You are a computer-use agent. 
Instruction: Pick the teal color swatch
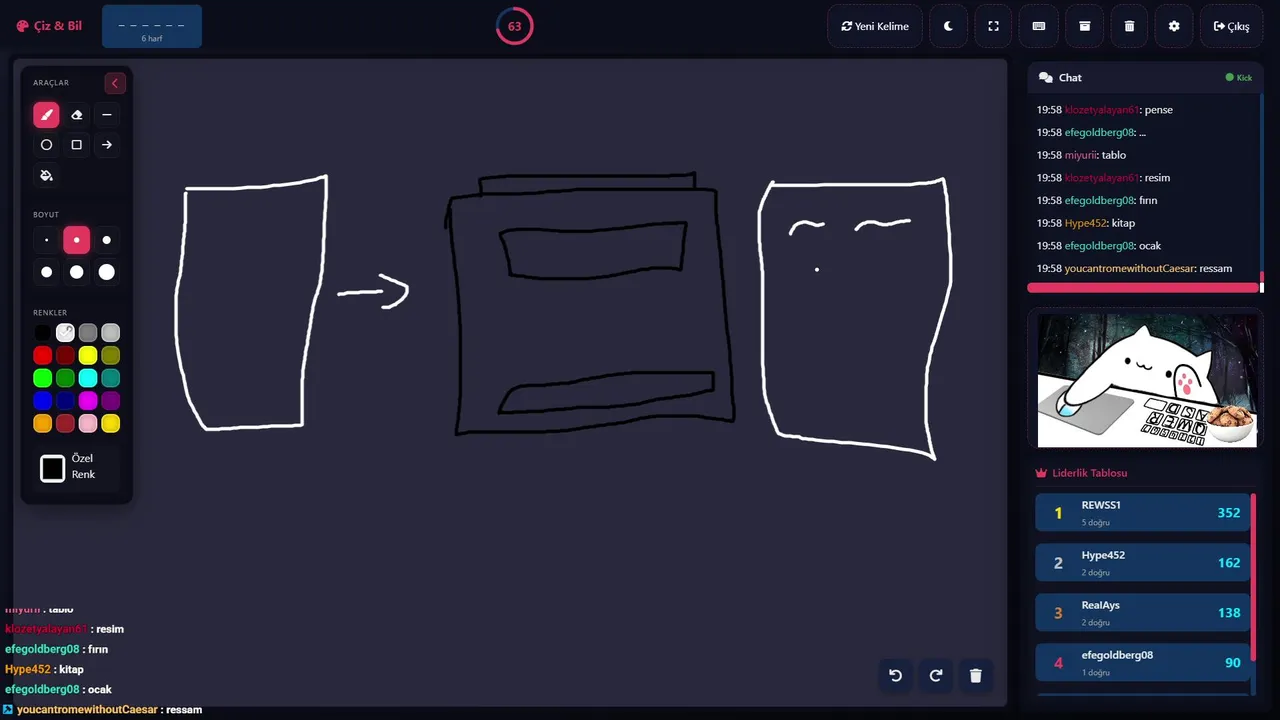pos(111,378)
